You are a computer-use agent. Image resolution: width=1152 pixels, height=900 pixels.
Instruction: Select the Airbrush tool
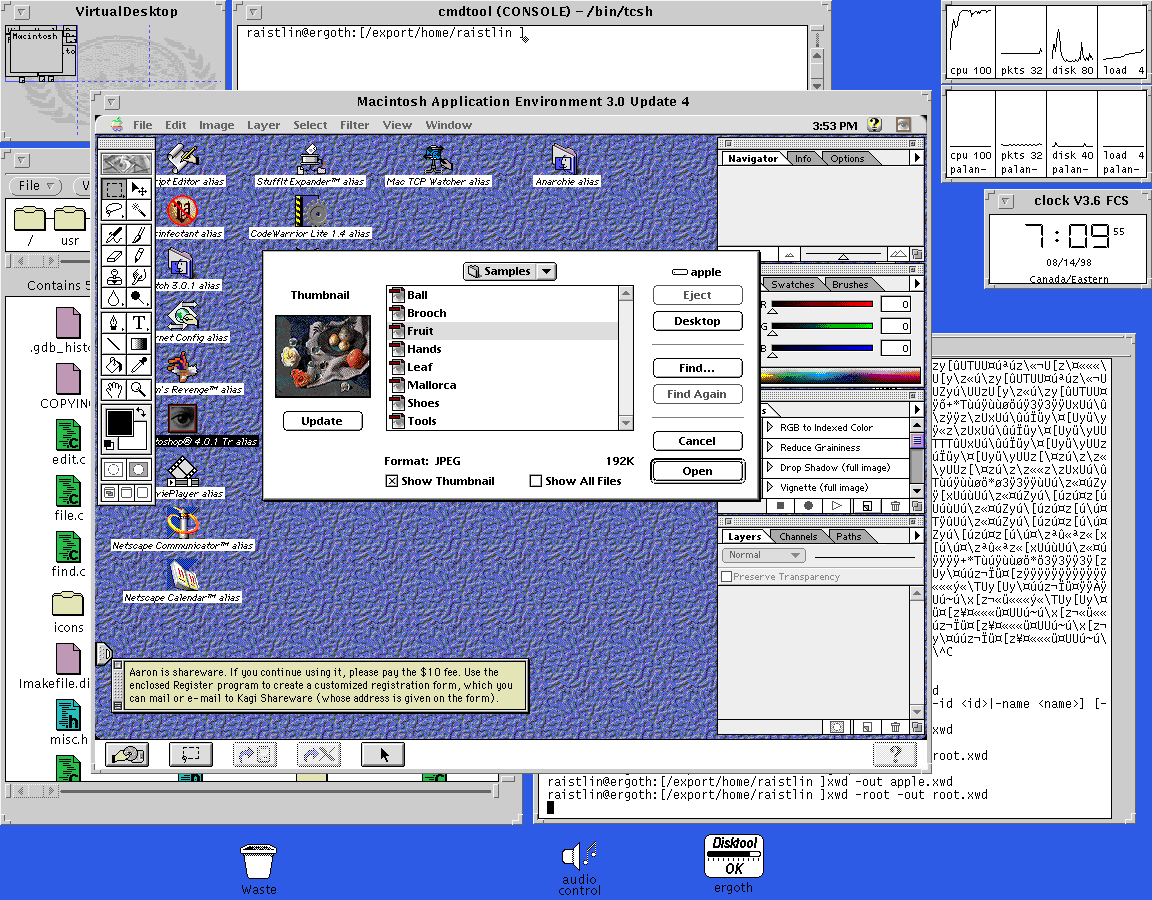pos(114,234)
